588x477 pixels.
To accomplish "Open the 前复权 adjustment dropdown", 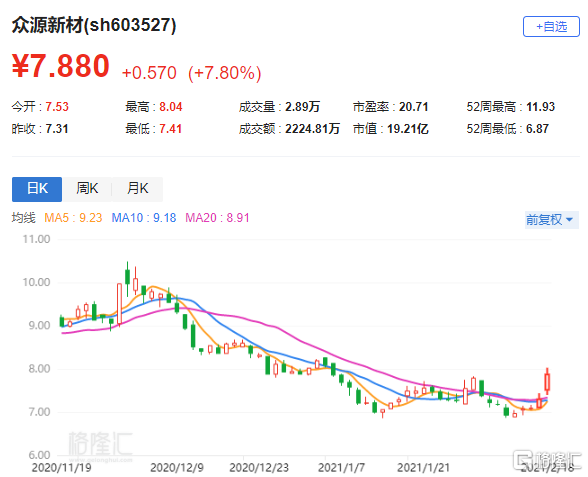I will click(551, 219).
